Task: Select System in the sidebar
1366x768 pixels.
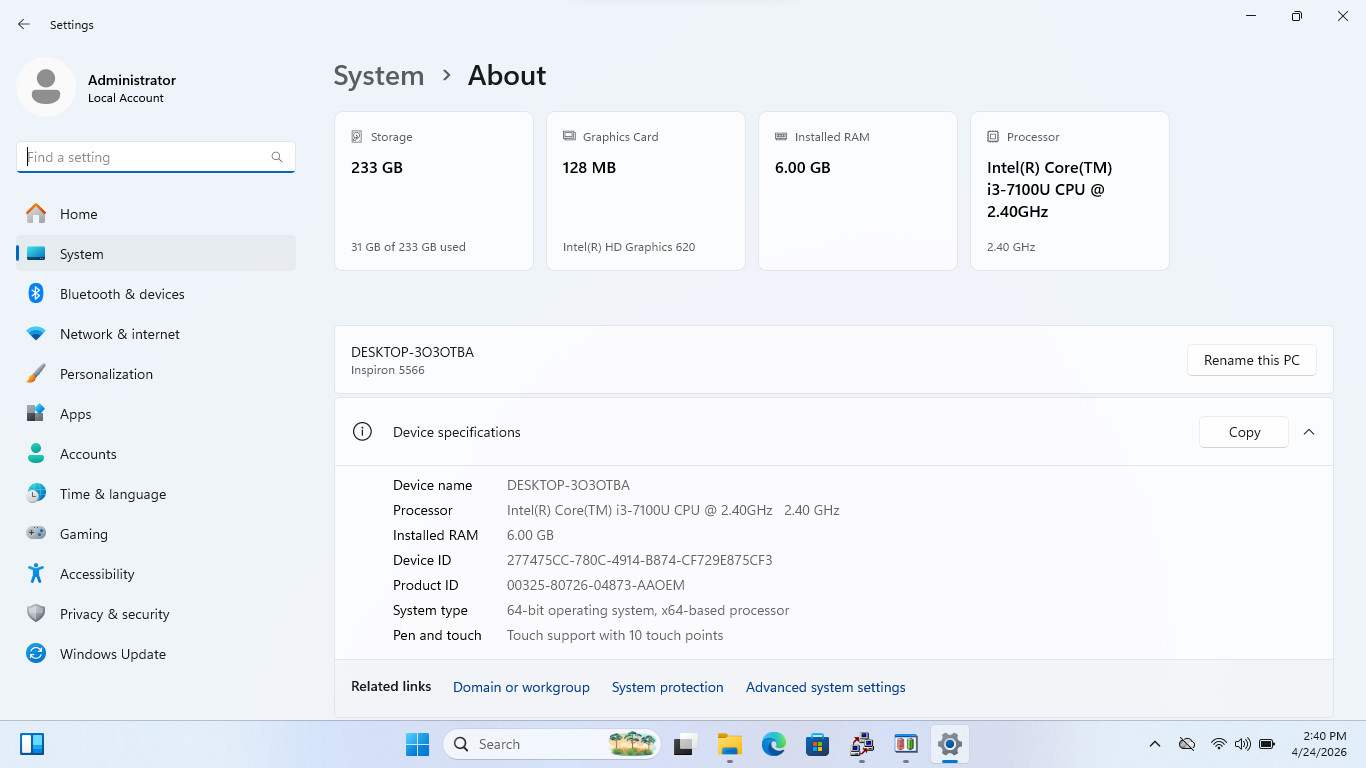Action: (x=156, y=254)
